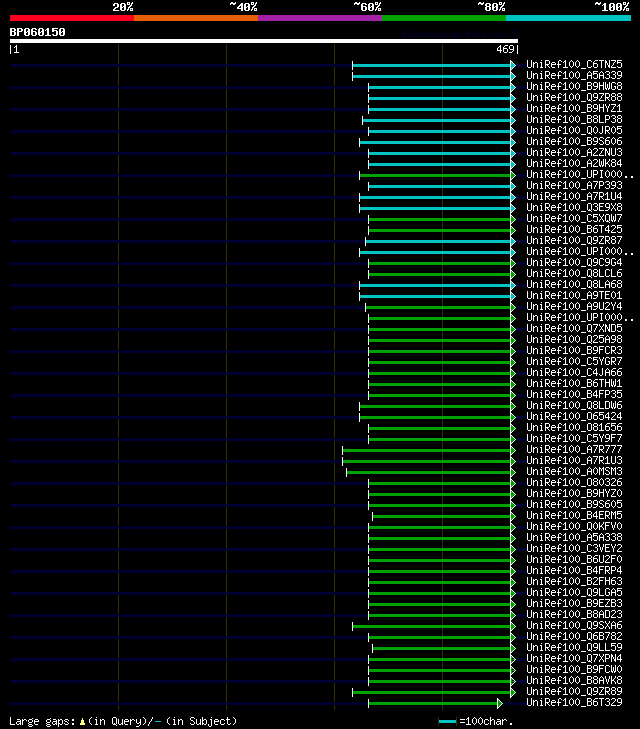Click the cyan ~100% legend segment

(x=568, y=18)
